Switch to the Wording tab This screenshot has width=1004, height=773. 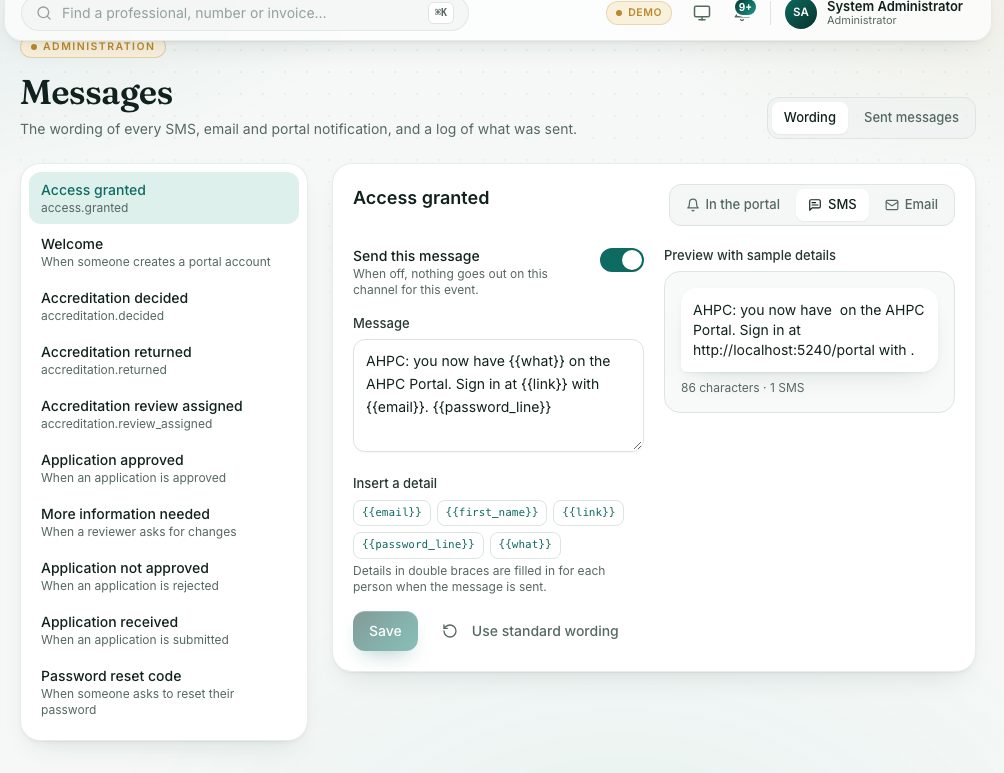tap(809, 117)
